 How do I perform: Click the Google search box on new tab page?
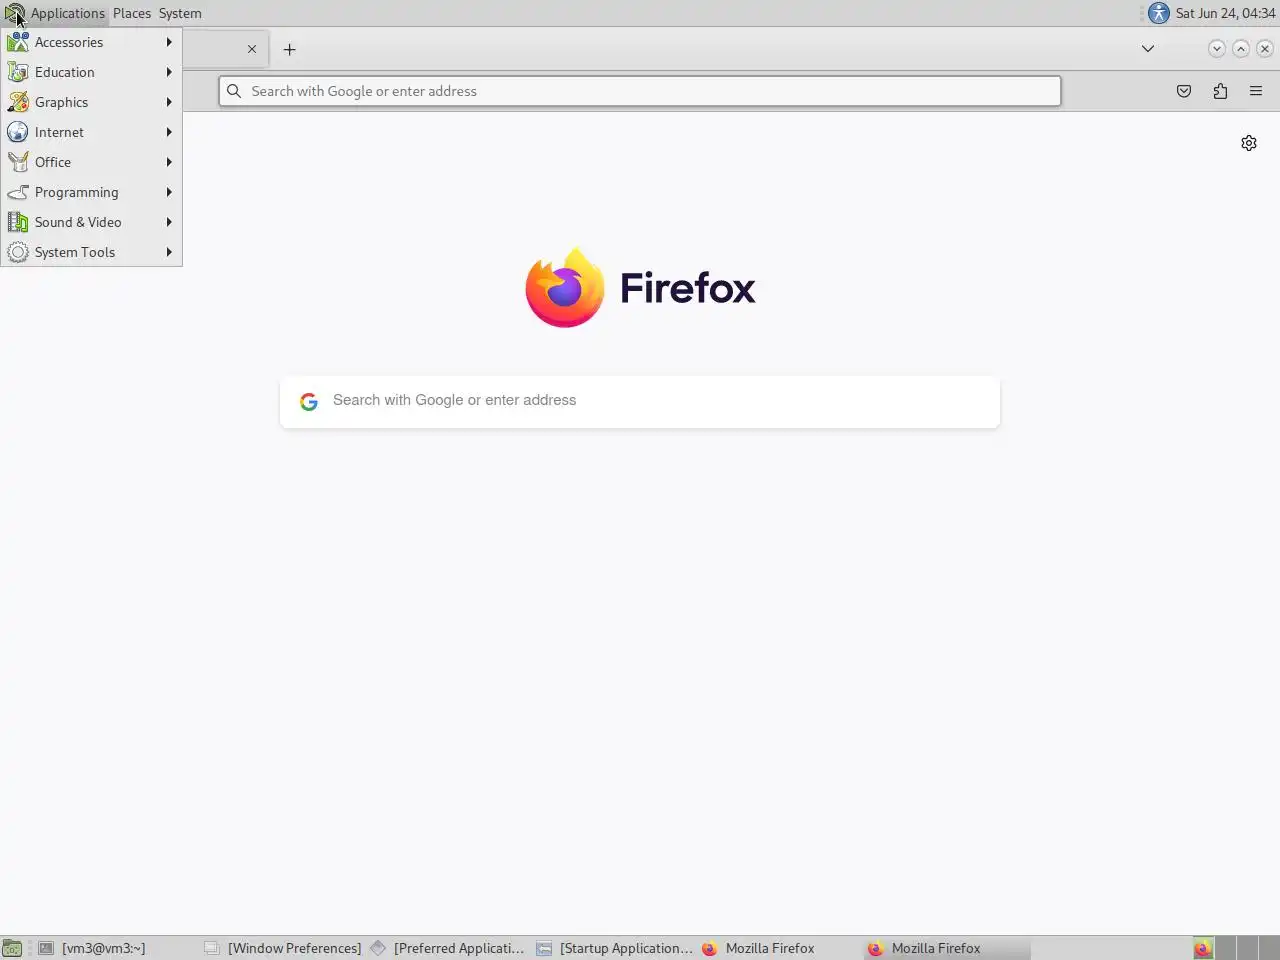tap(640, 401)
